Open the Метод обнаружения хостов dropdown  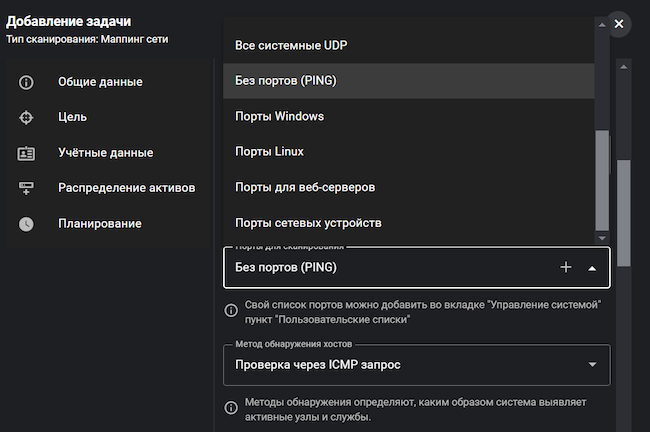coord(592,365)
